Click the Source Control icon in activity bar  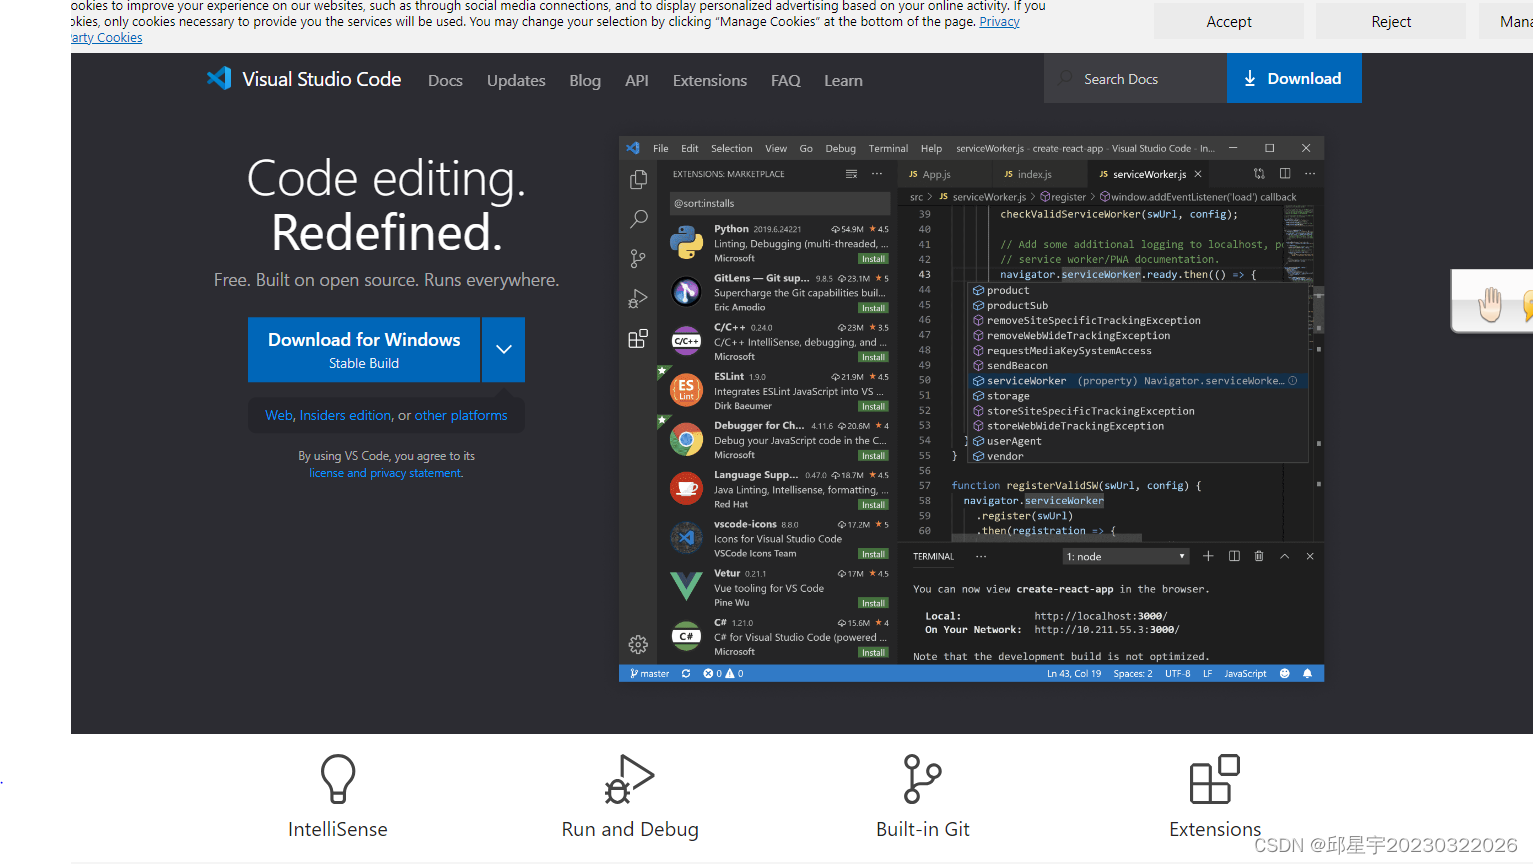tap(638, 259)
